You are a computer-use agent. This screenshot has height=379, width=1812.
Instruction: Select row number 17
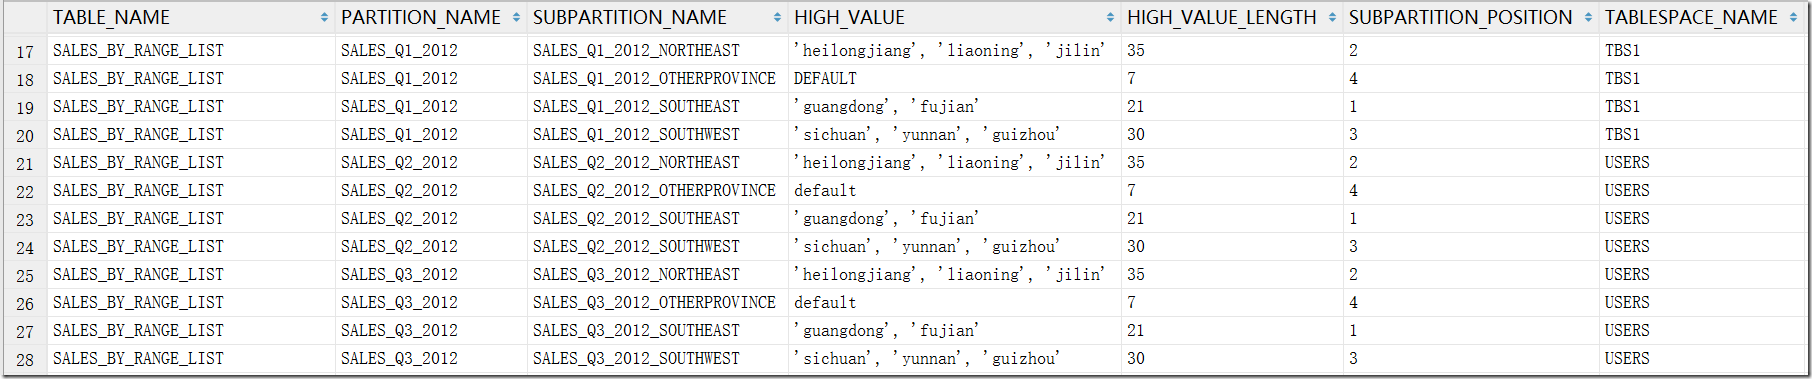[x=25, y=51]
